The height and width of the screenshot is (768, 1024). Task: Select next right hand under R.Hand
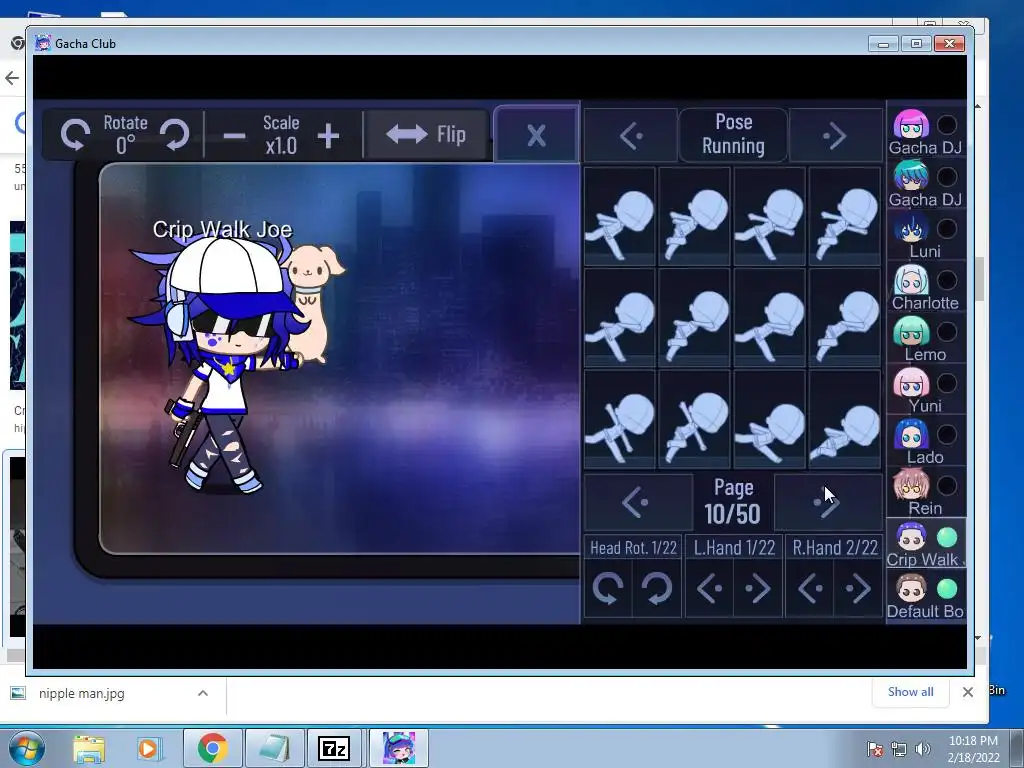click(858, 588)
